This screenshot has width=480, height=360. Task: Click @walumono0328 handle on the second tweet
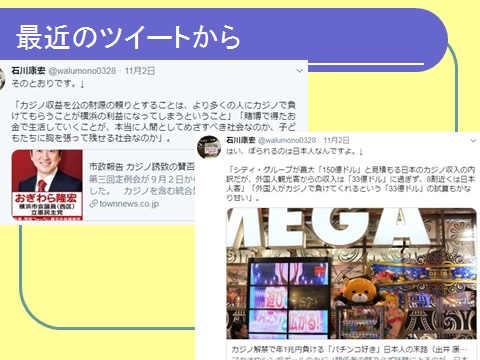(x=287, y=140)
